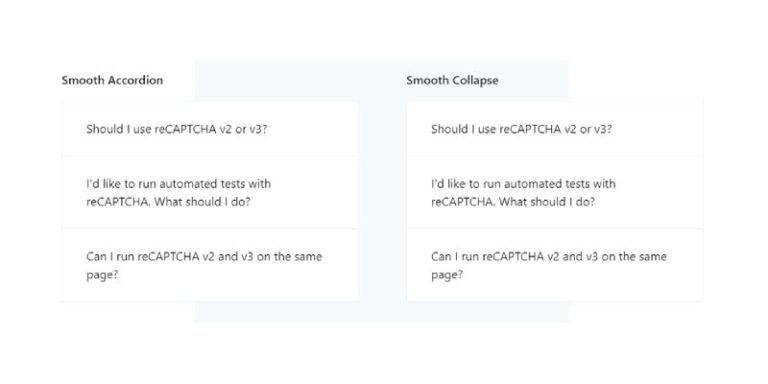This screenshot has width=768, height=384.
Task: Expand first question under Smooth Collapse
Action: 555,129
